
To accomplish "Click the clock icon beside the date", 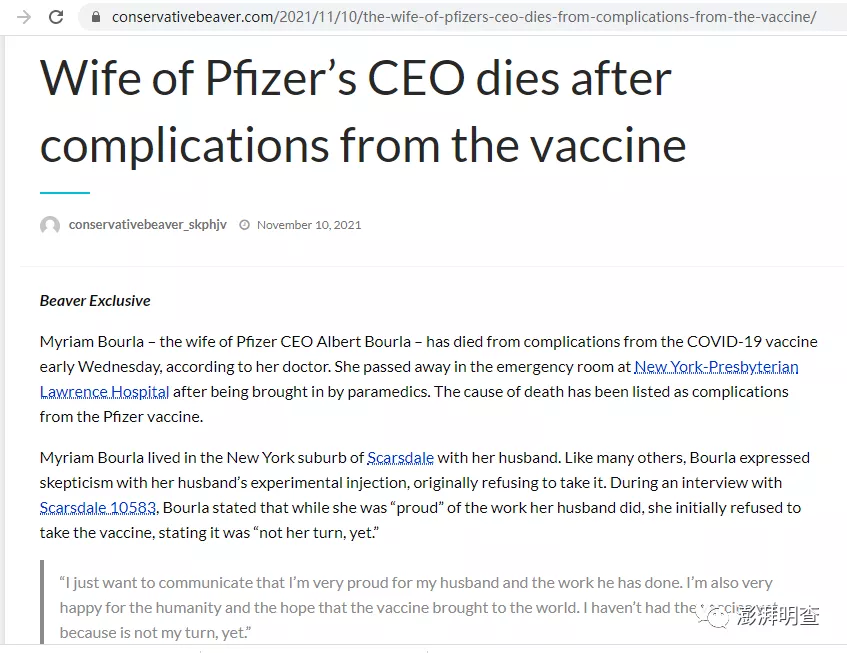I will coord(245,225).
